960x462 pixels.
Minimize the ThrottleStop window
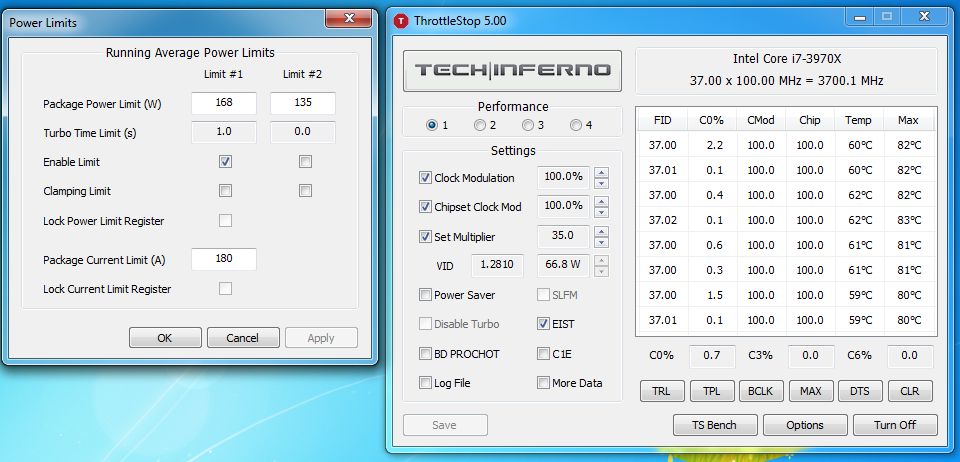pyautogui.click(x=860, y=18)
